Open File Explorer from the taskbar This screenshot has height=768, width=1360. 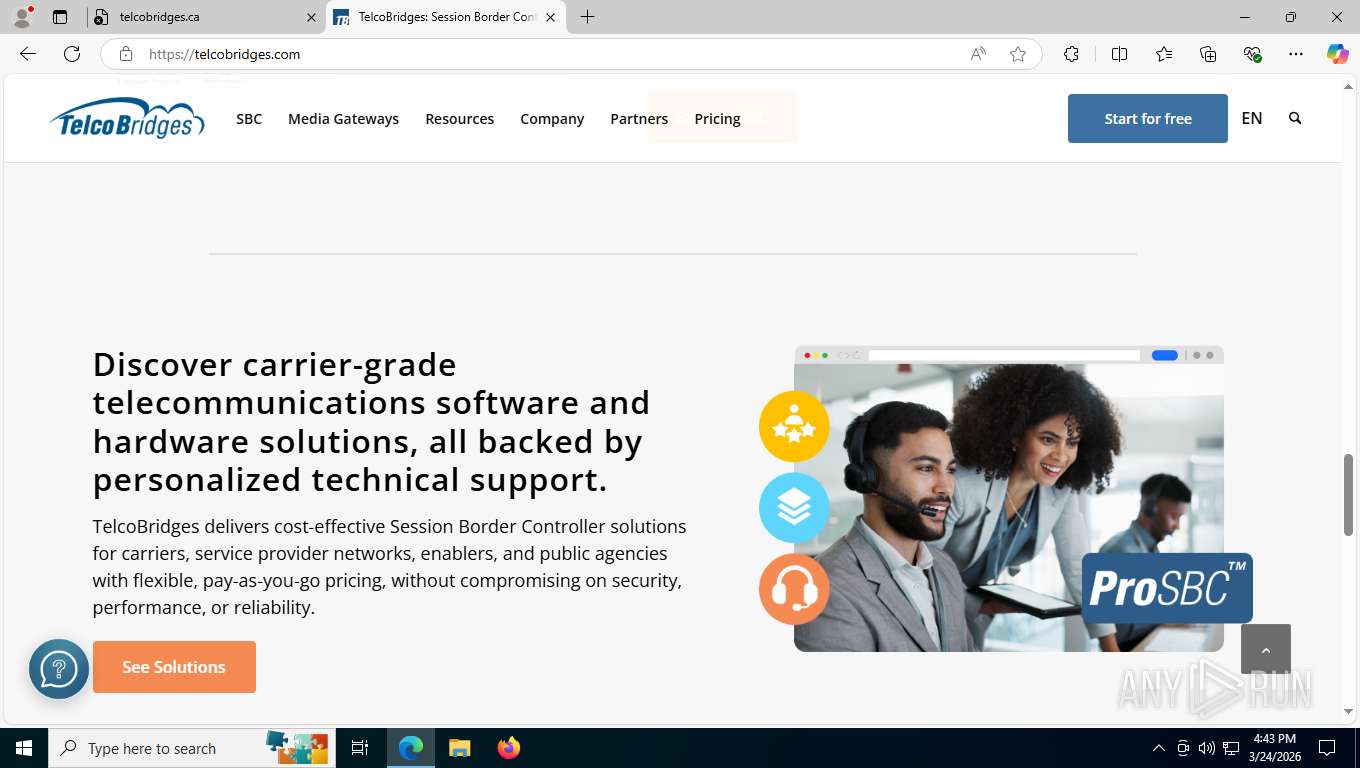point(459,748)
